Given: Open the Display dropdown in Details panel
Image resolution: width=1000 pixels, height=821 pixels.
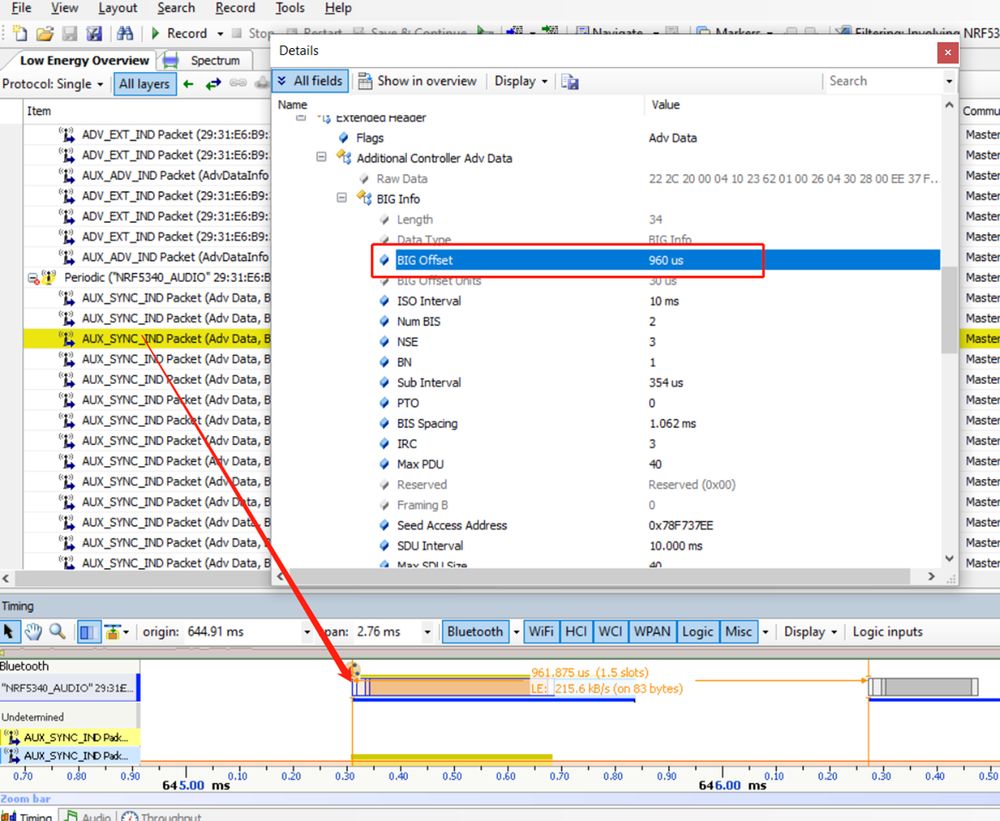Looking at the screenshot, I should (x=521, y=81).
